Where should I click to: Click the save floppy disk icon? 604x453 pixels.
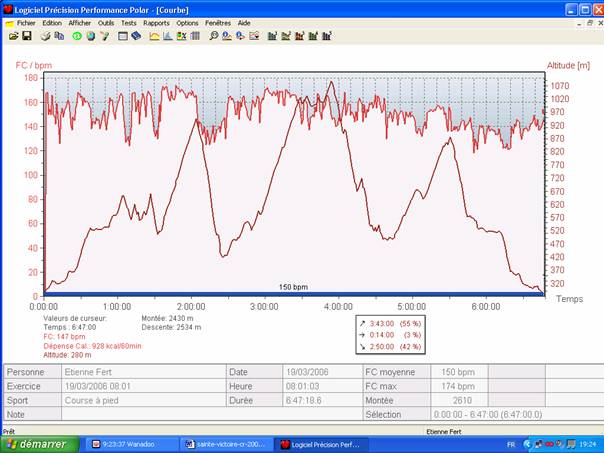pos(27,36)
